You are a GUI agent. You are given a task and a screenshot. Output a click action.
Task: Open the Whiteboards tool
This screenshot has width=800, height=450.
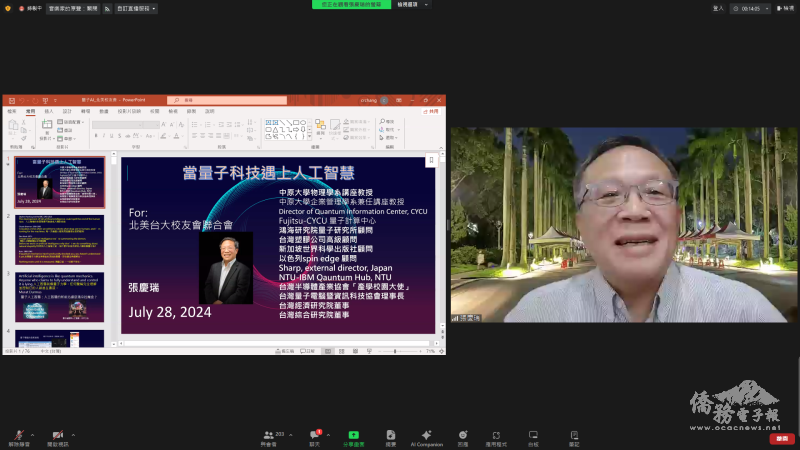click(533, 438)
